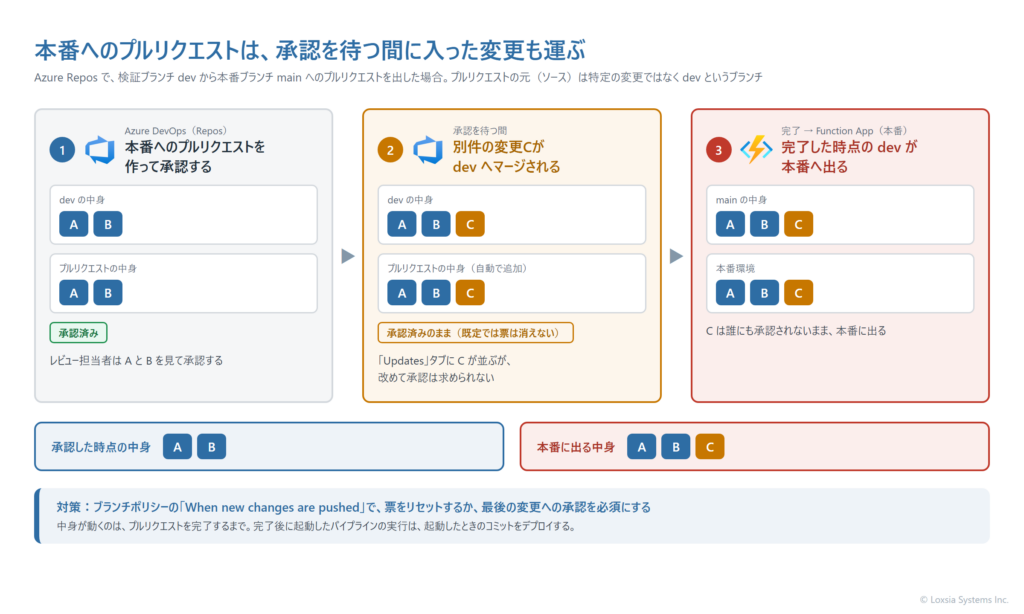The height and width of the screenshot is (614, 1024).
Task: Select orange chip C under step 2 'dev の中身'
Action: tap(470, 224)
